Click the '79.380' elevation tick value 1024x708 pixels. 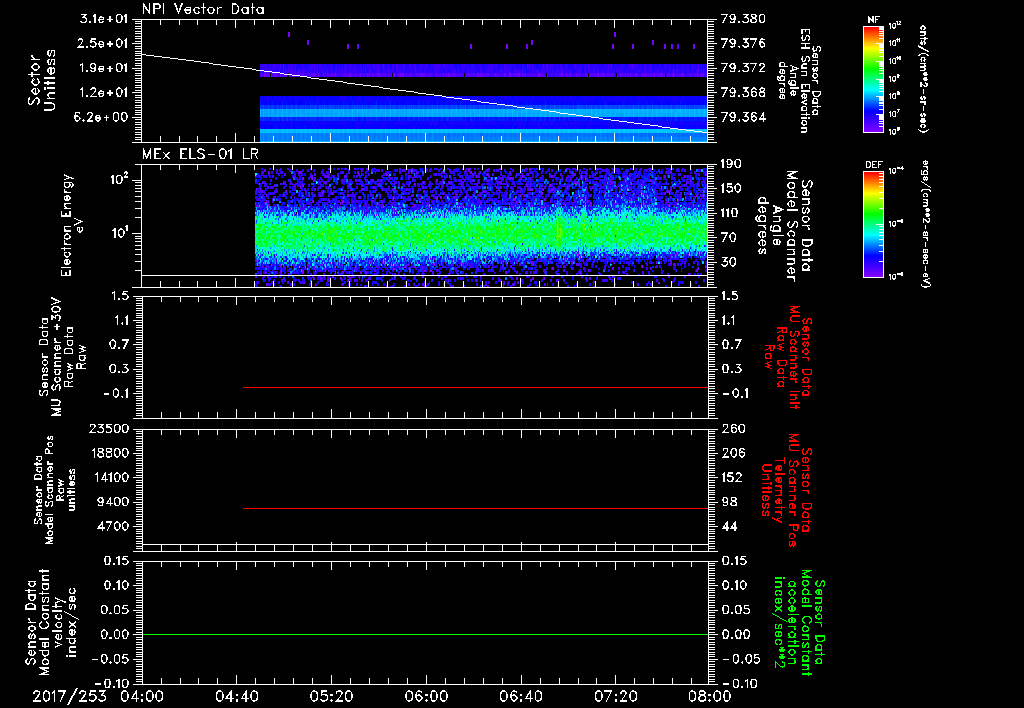pyautogui.click(x=743, y=18)
